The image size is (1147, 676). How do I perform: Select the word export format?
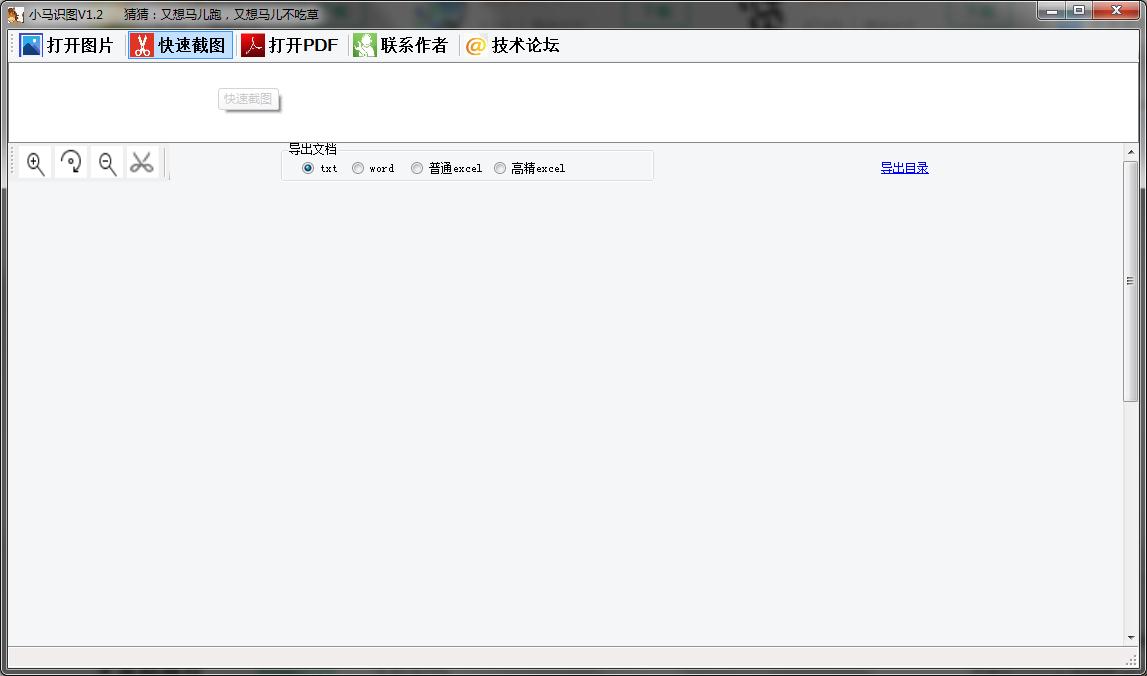(358, 168)
